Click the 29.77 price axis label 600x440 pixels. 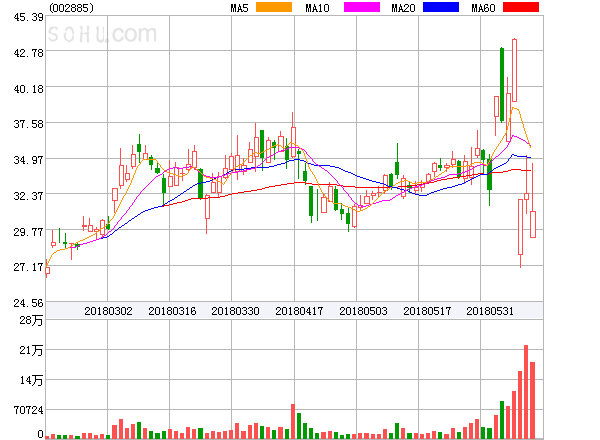[28, 232]
